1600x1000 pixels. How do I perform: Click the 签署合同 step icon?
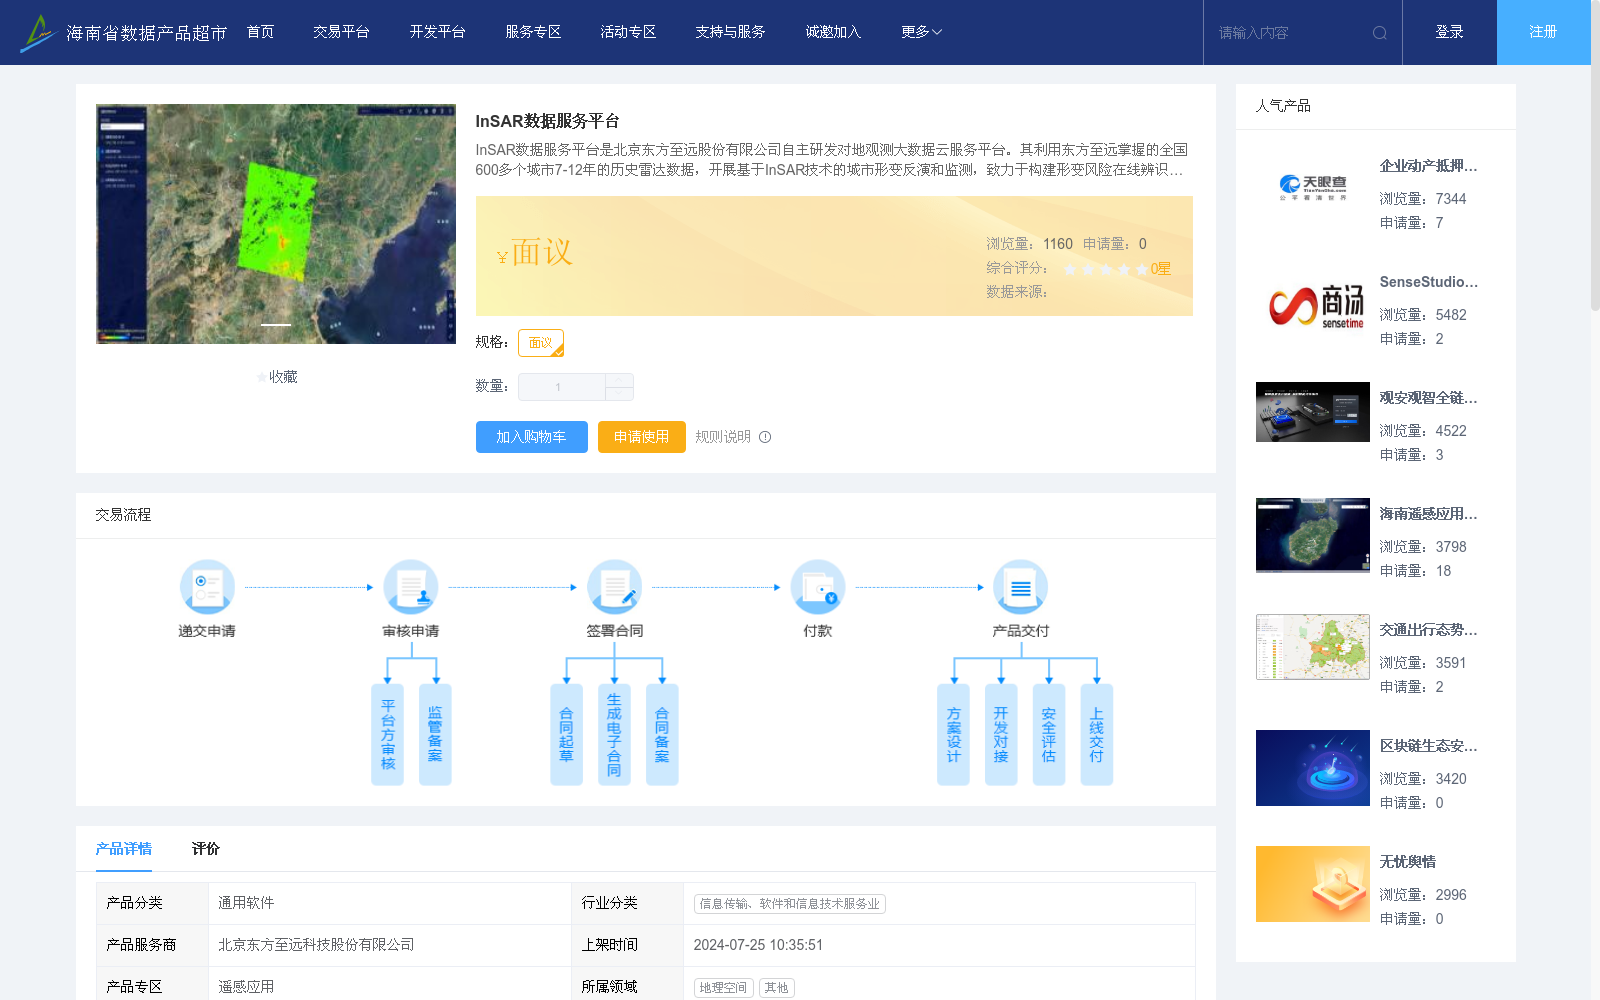(x=614, y=587)
